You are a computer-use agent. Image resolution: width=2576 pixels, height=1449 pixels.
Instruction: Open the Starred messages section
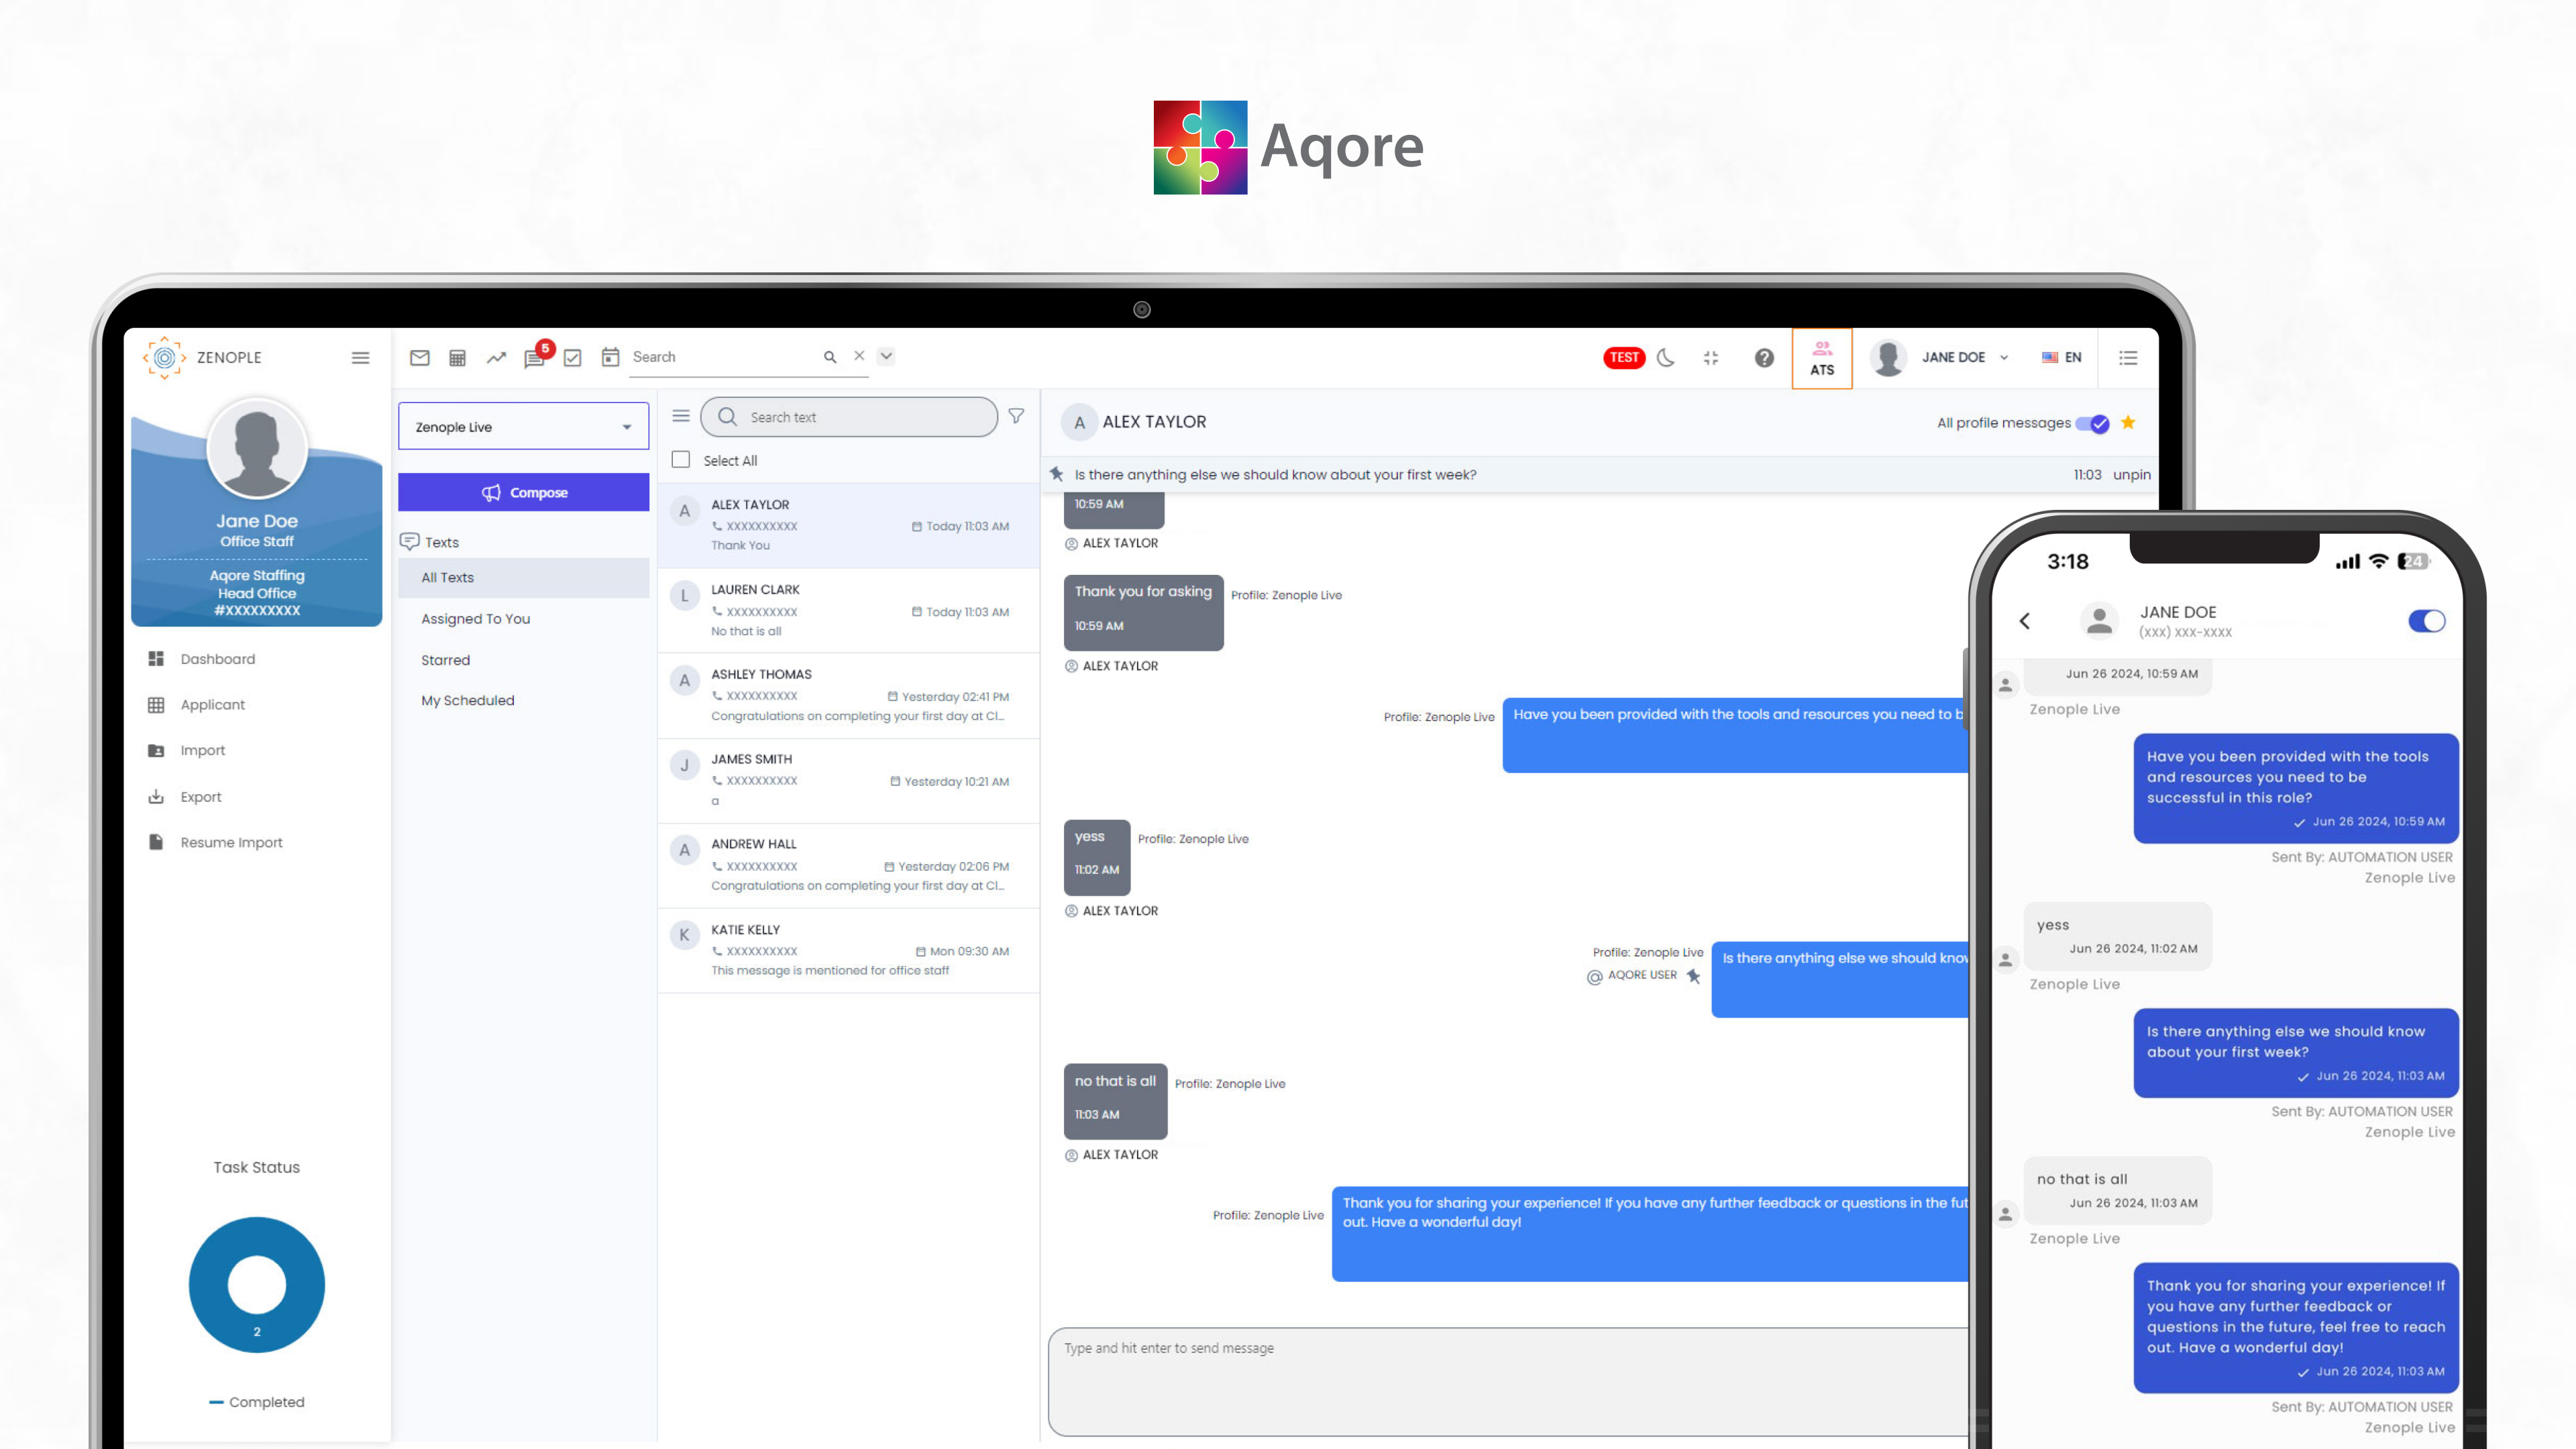point(445,660)
